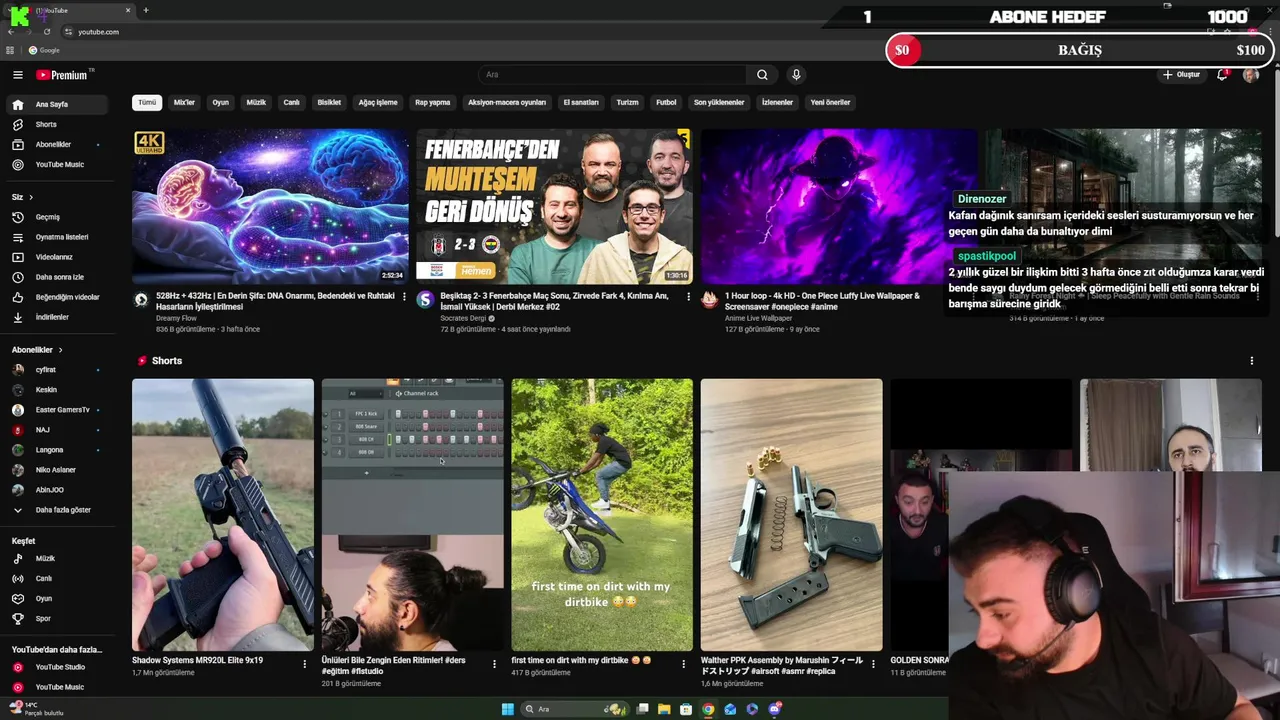Open options for Walther PPK short

873,663
